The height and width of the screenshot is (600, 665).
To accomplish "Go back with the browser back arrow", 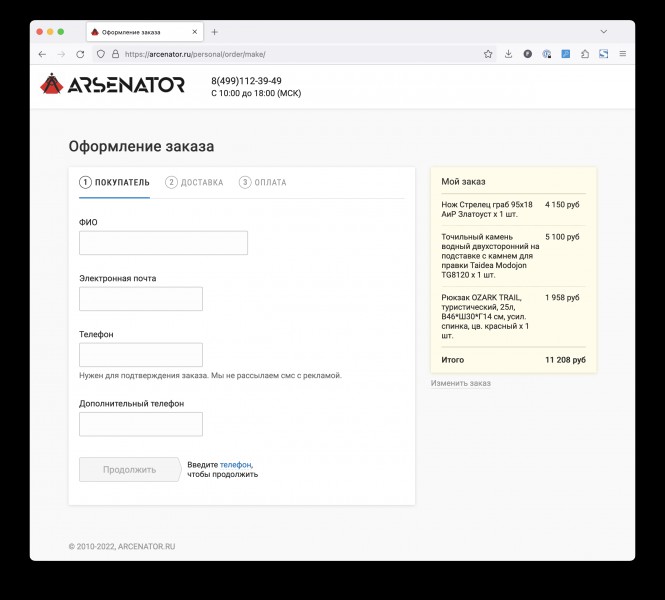I will click(x=42, y=54).
